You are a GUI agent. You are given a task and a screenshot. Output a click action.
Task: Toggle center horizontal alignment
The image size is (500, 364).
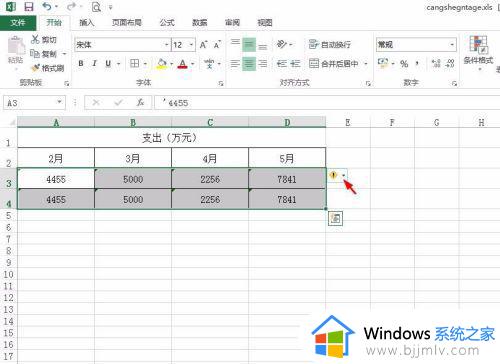click(249, 63)
